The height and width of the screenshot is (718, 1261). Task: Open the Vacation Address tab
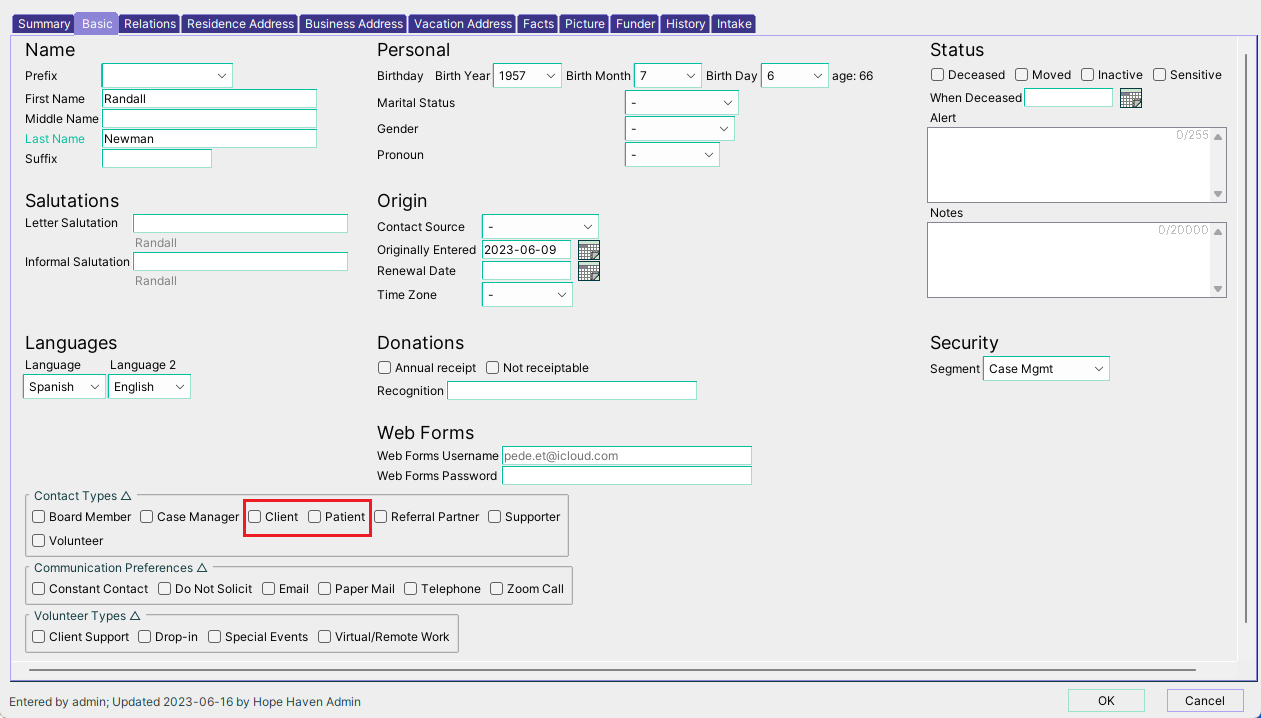(x=463, y=24)
